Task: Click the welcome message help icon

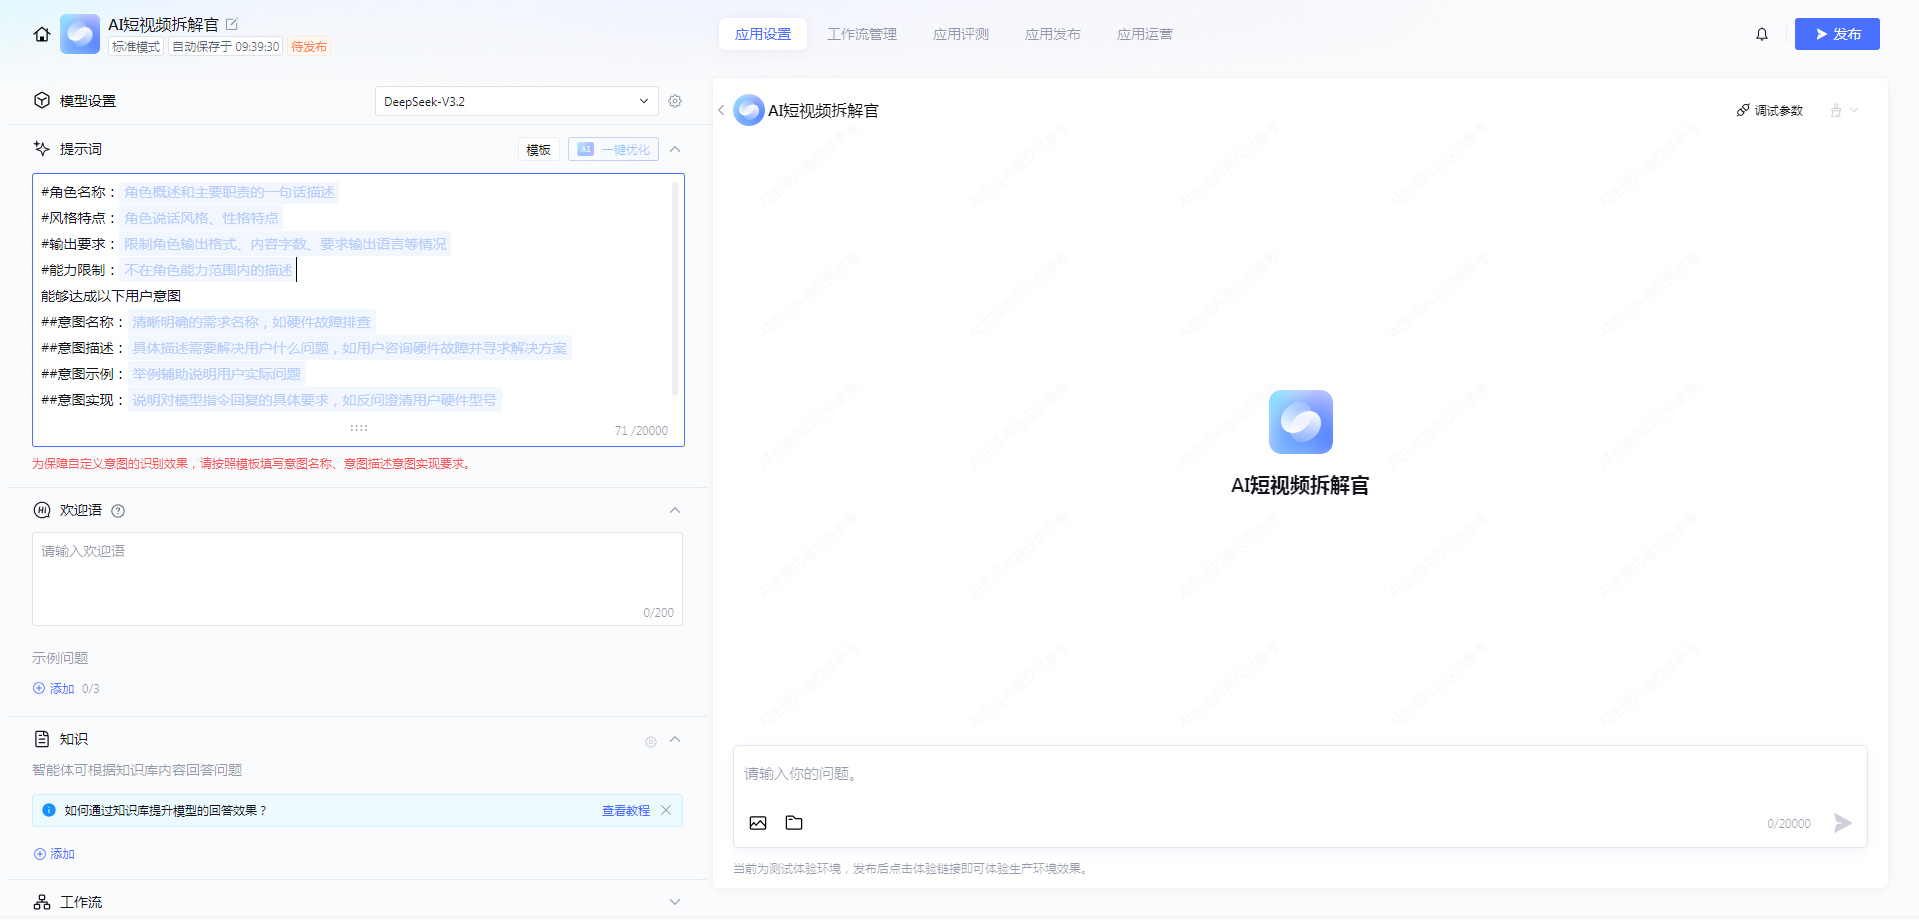Action: (x=118, y=511)
